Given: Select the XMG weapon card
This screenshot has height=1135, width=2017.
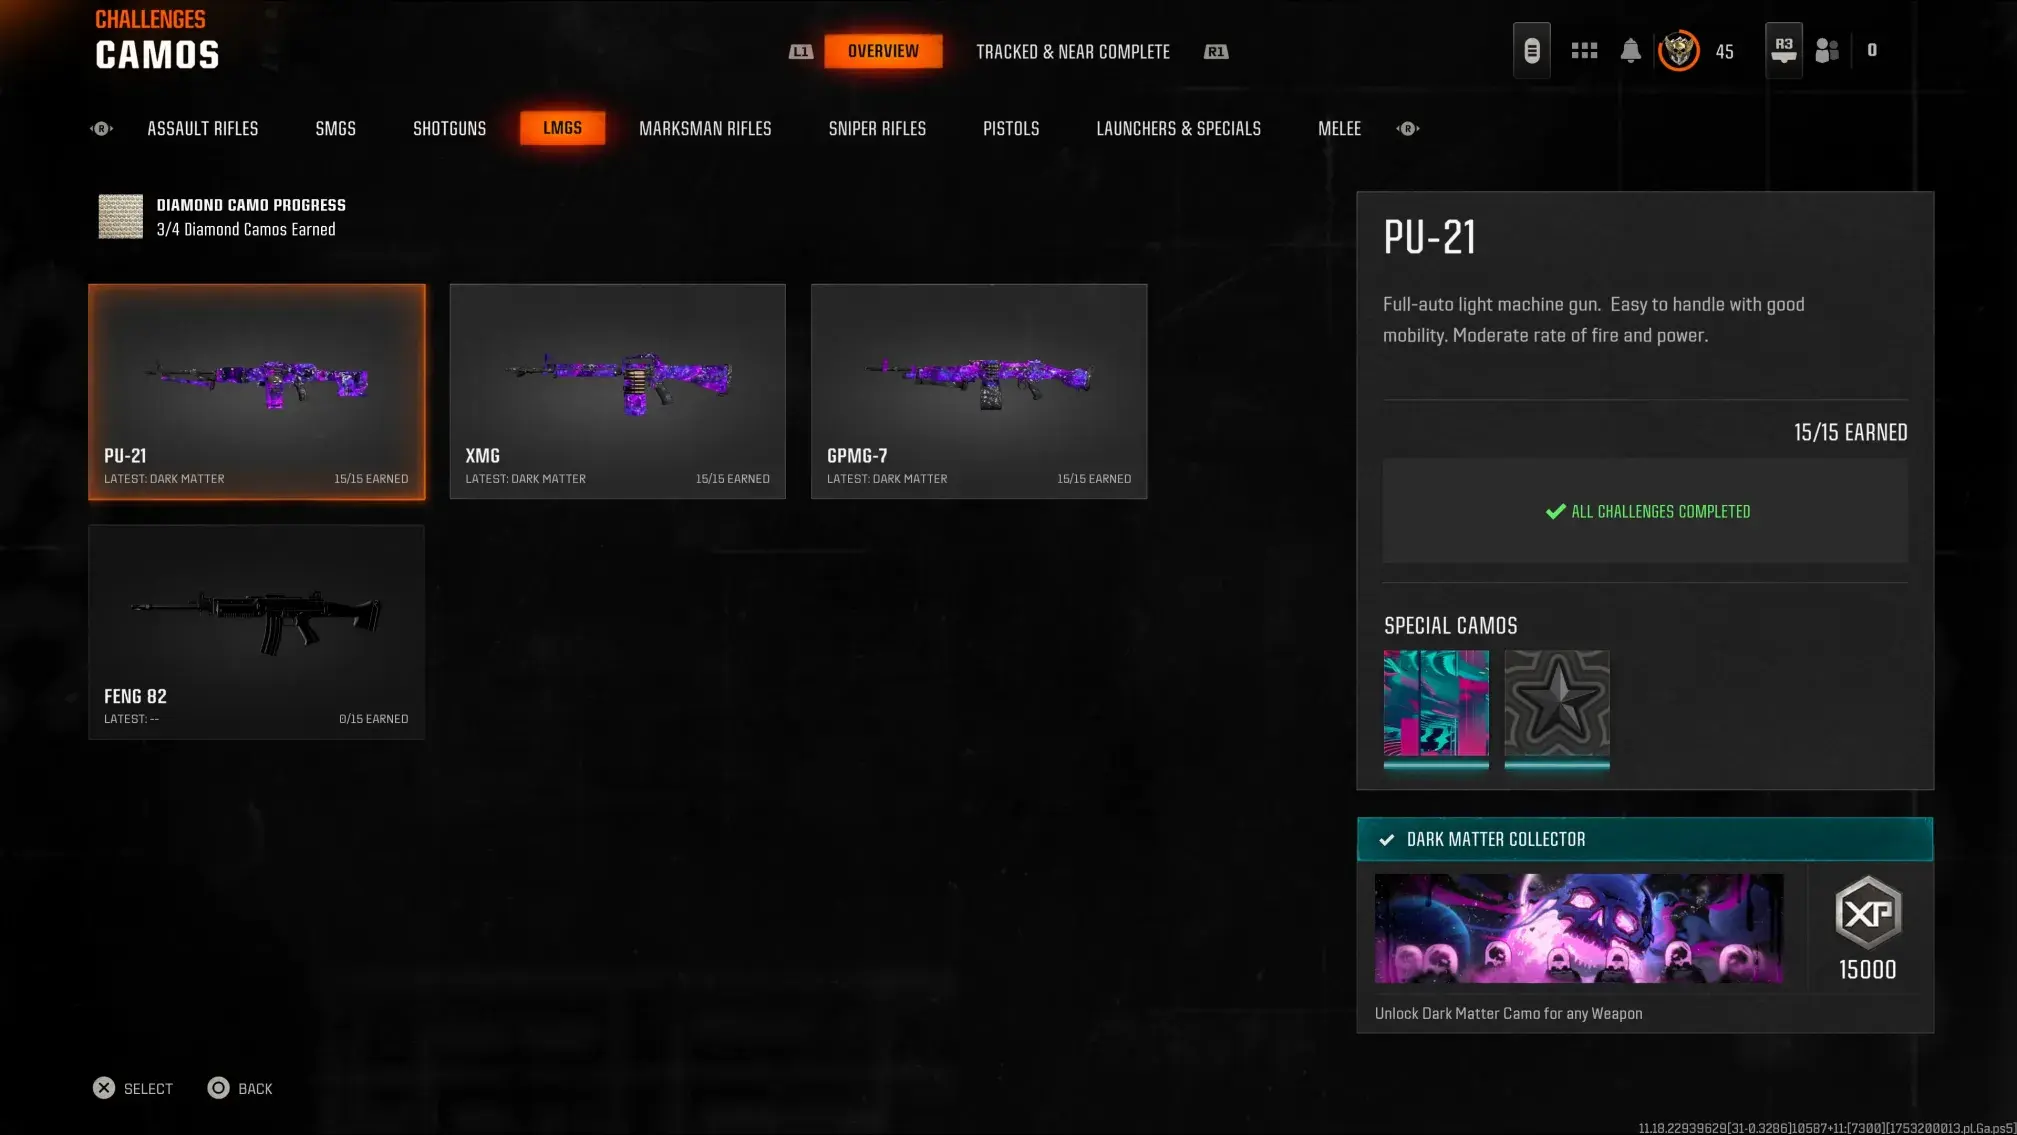Looking at the screenshot, I should pyautogui.click(x=617, y=391).
